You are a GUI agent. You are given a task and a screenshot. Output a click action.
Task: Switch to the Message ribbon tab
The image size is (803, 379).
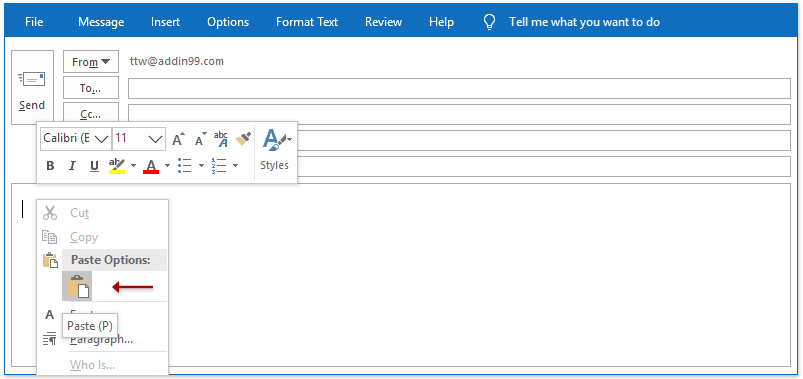101,22
